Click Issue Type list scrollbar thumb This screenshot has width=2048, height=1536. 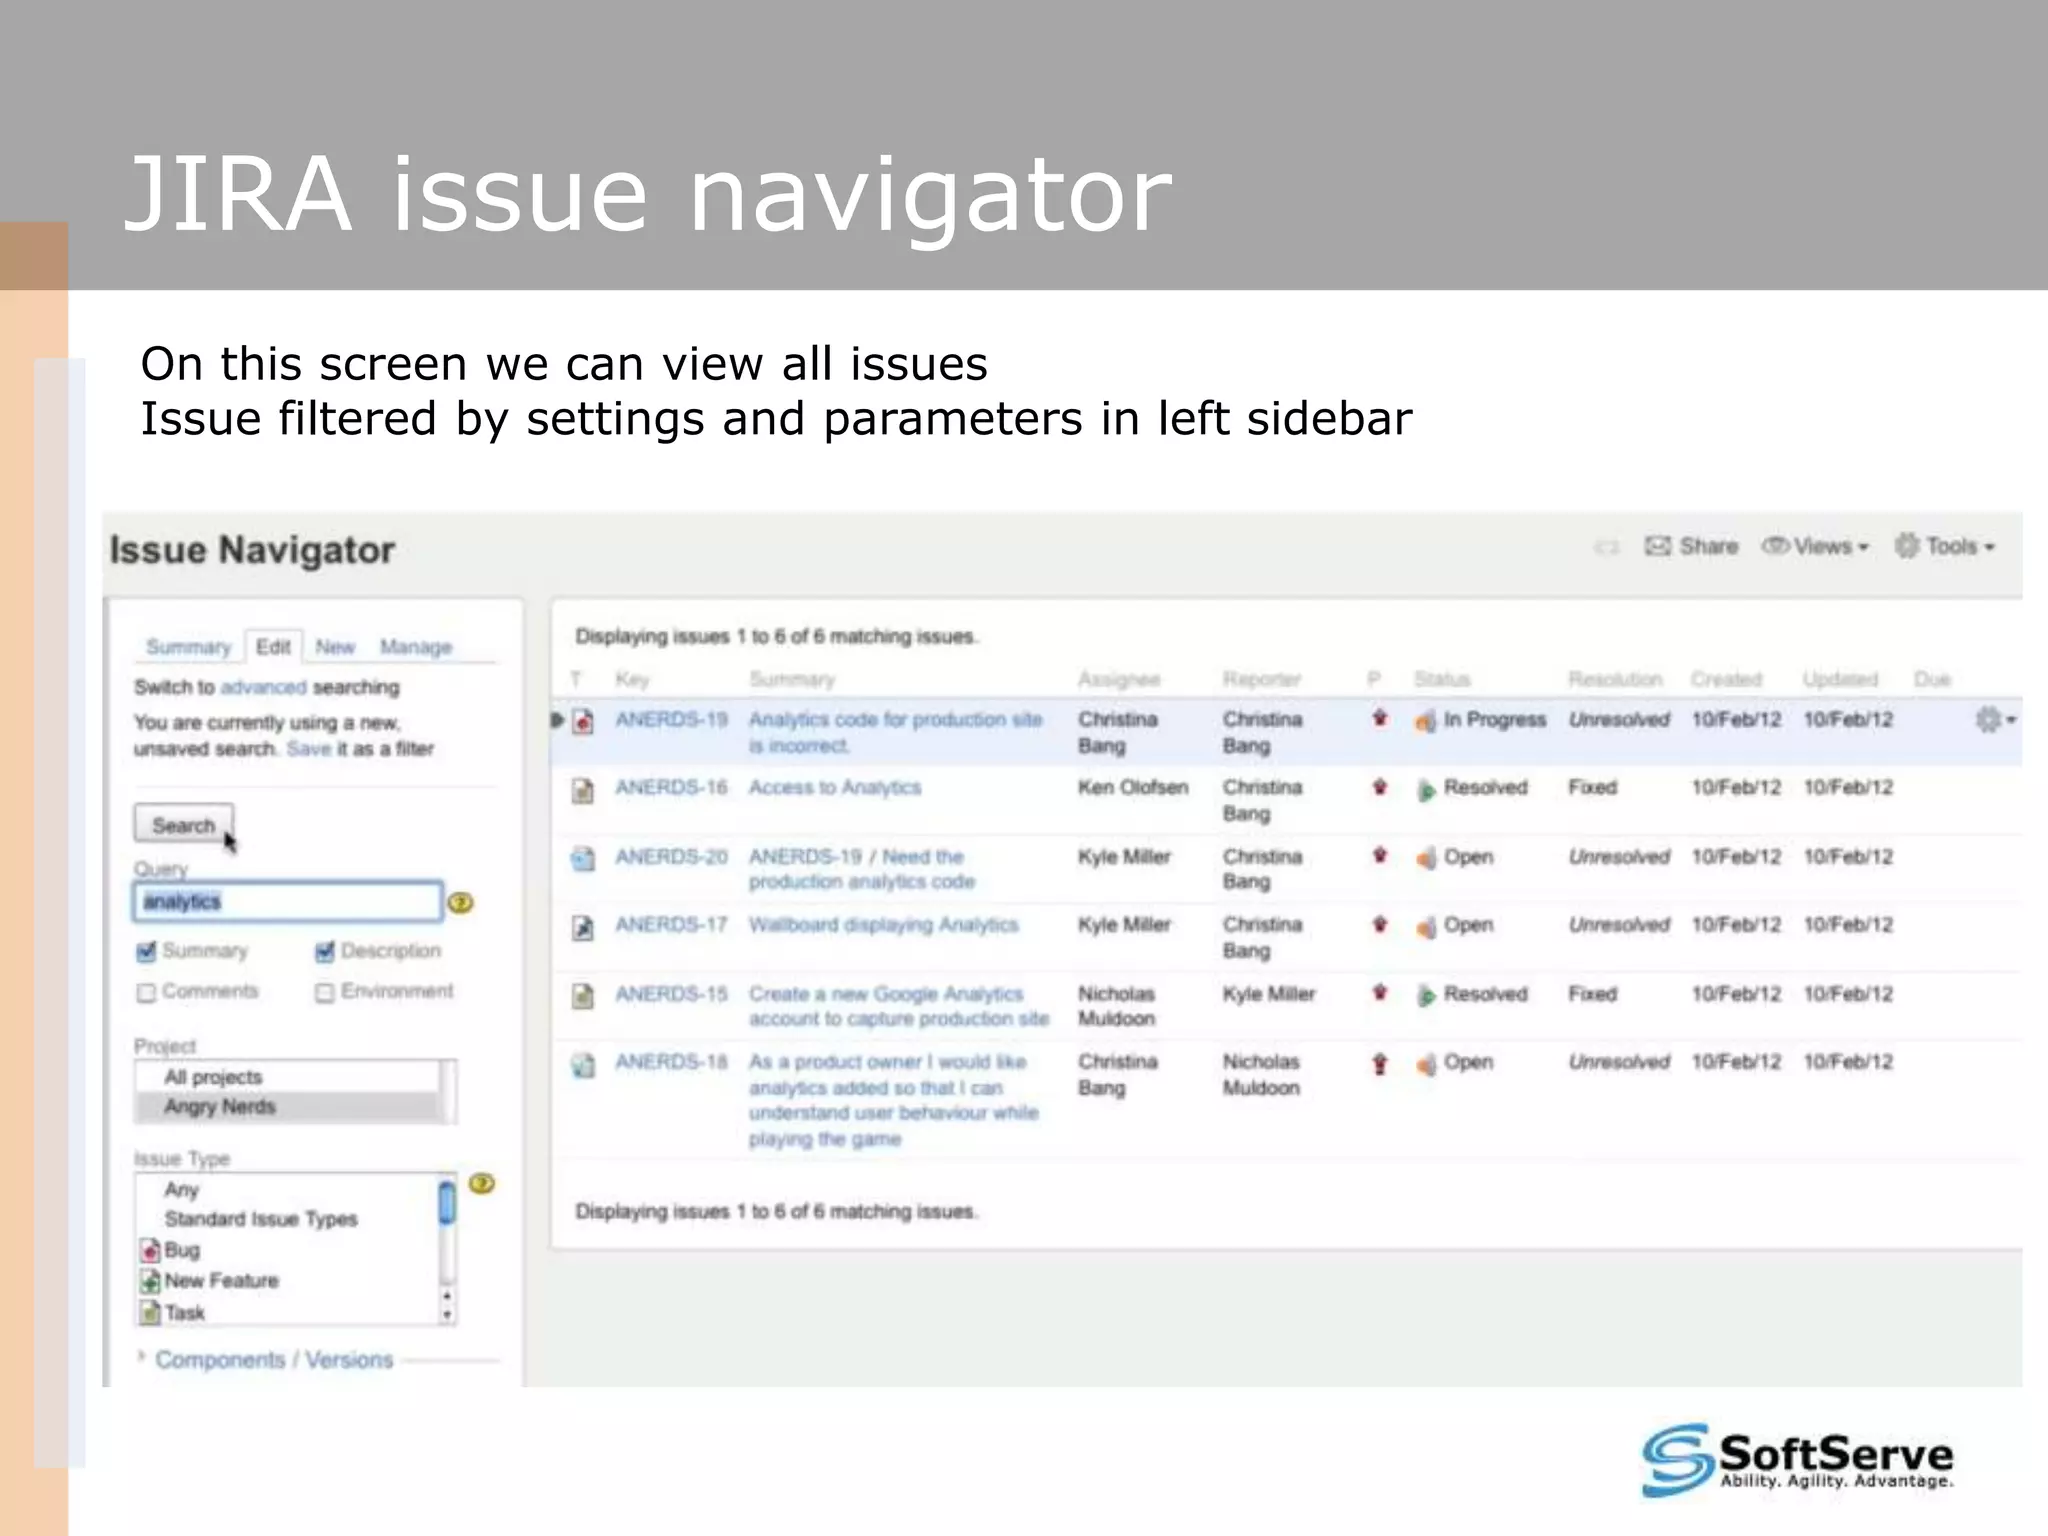(x=447, y=1203)
